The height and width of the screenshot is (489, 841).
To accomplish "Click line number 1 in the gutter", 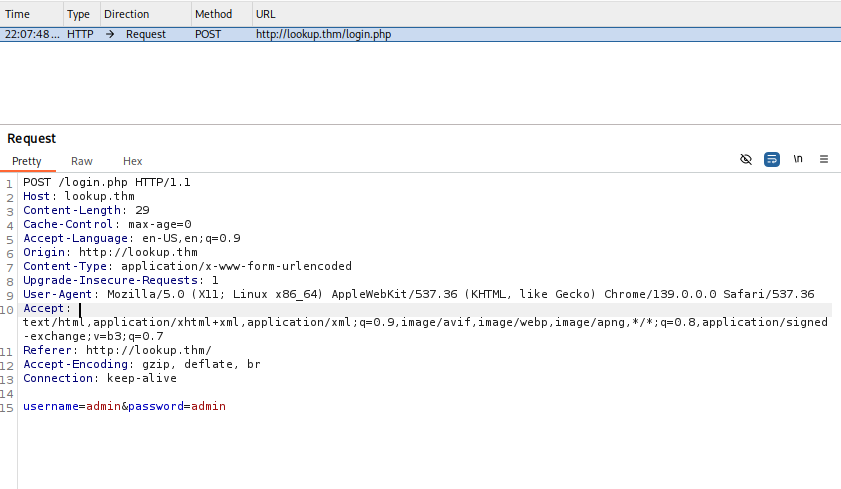I will tap(9, 184).
